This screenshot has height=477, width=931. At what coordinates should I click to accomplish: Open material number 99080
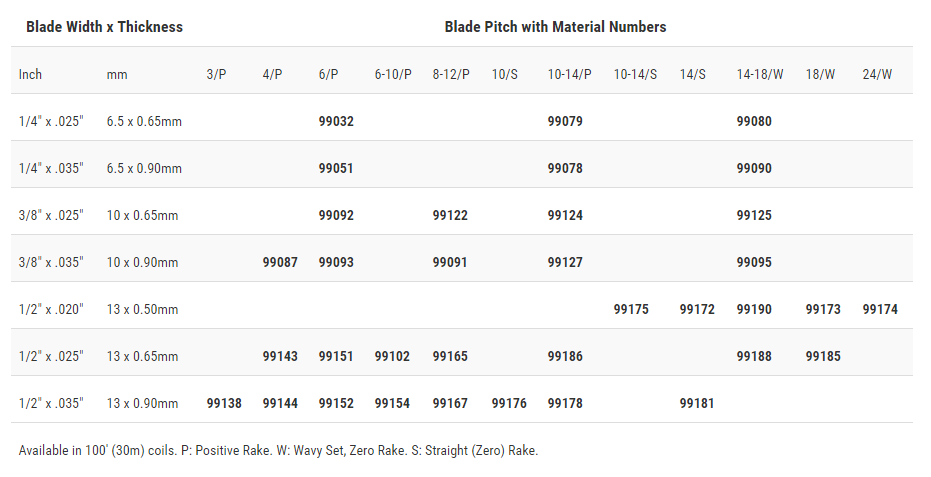(x=754, y=121)
